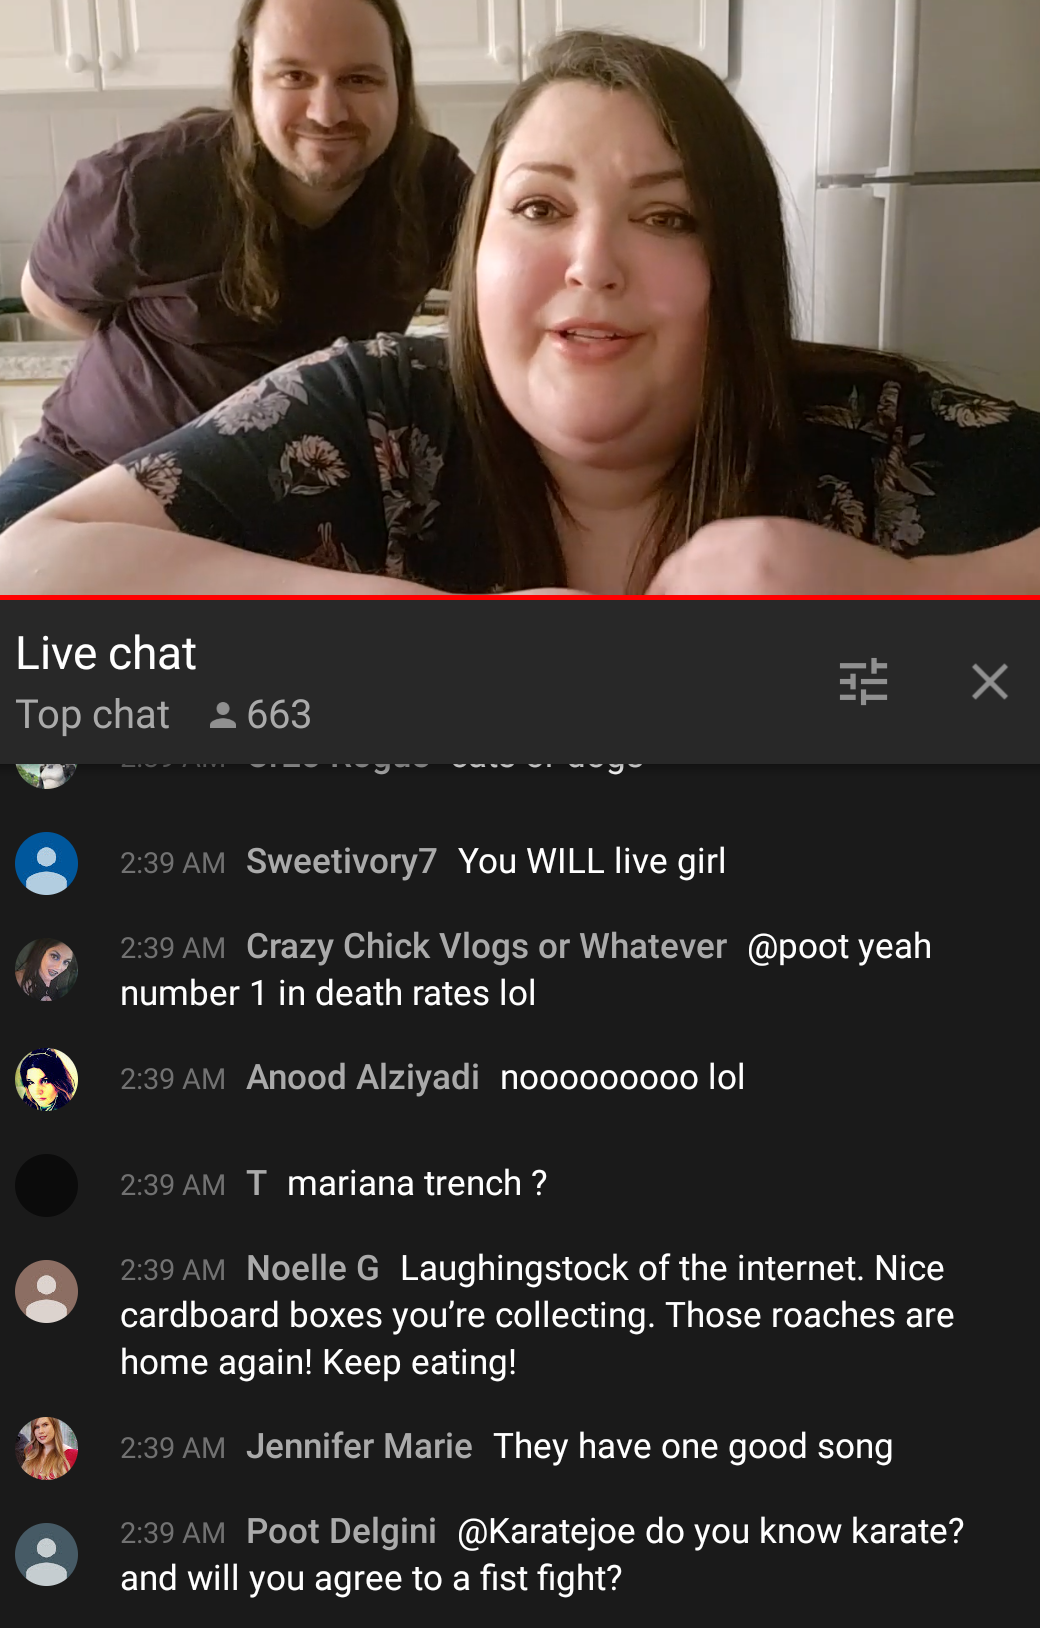Image resolution: width=1040 pixels, height=1628 pixels.
Task: Tap the black avatar of user T
Action: click(x=46, y=1185)
